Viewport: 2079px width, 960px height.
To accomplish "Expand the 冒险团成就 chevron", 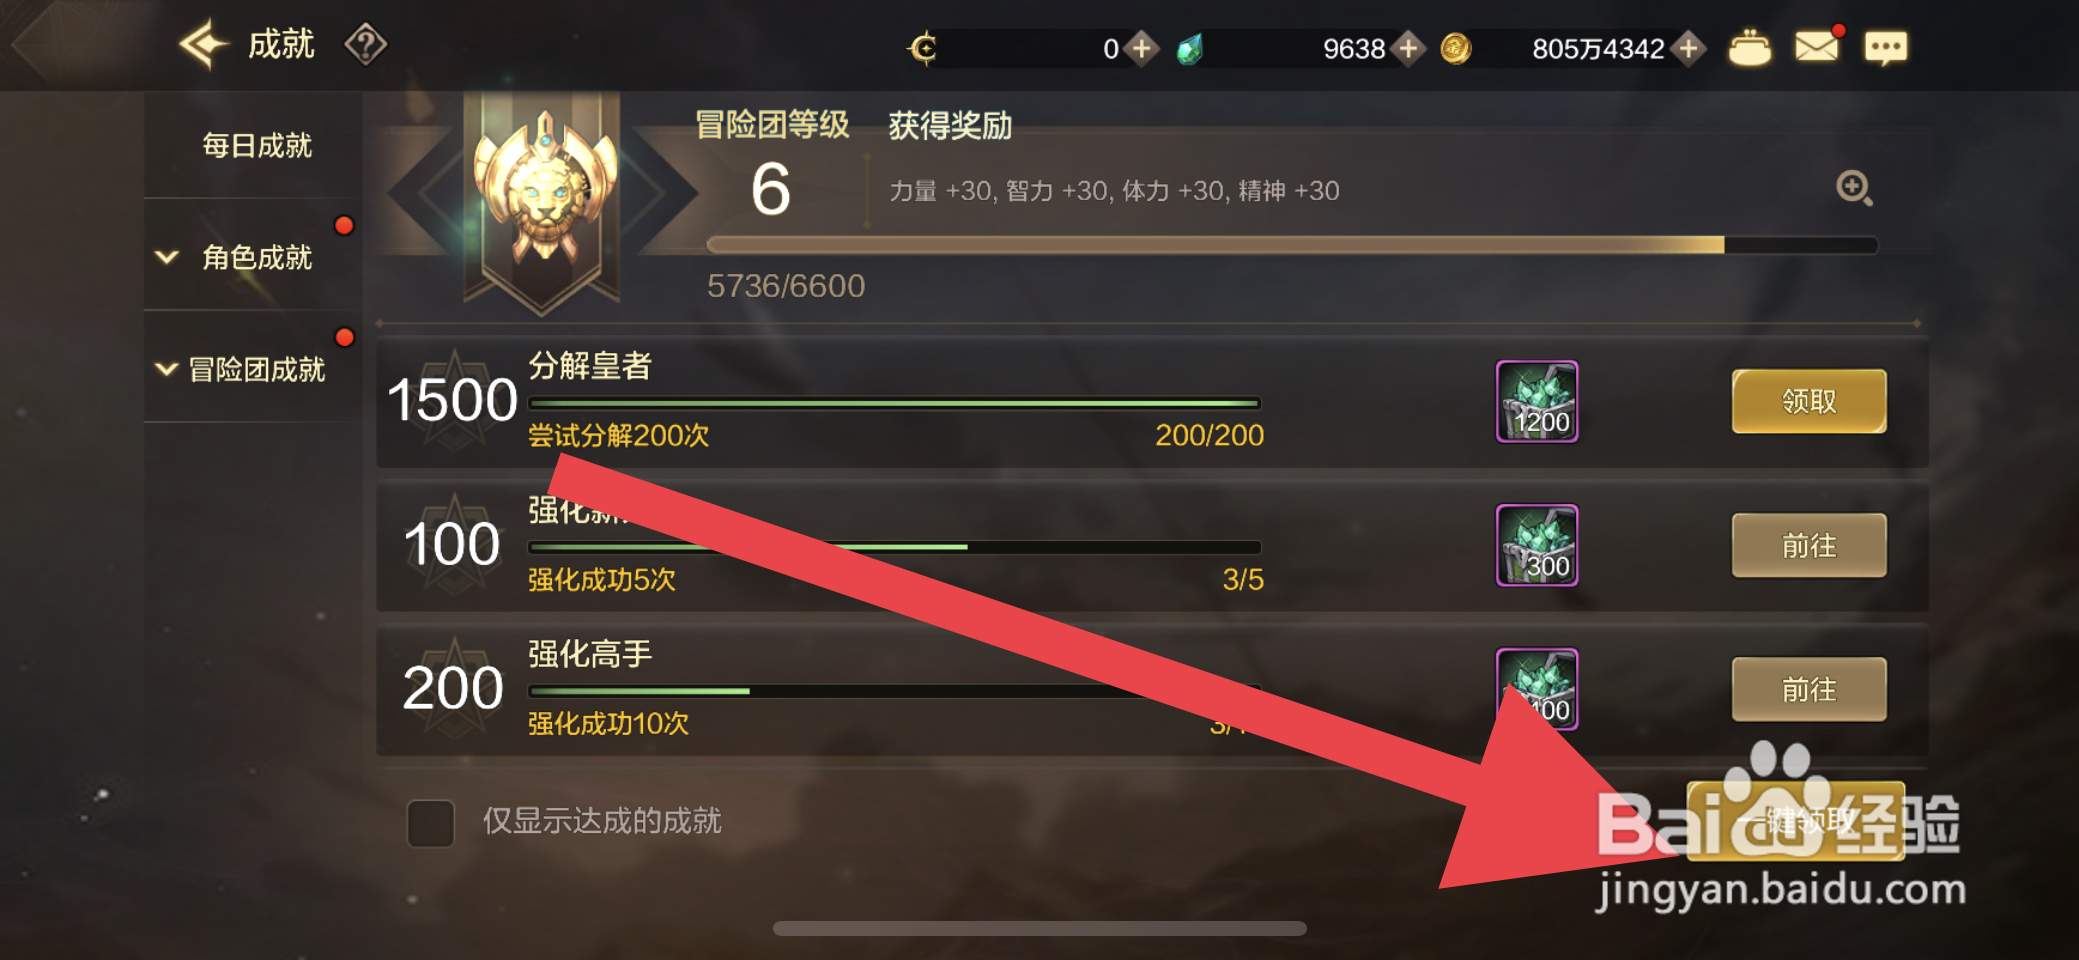I will click(167, 369).
